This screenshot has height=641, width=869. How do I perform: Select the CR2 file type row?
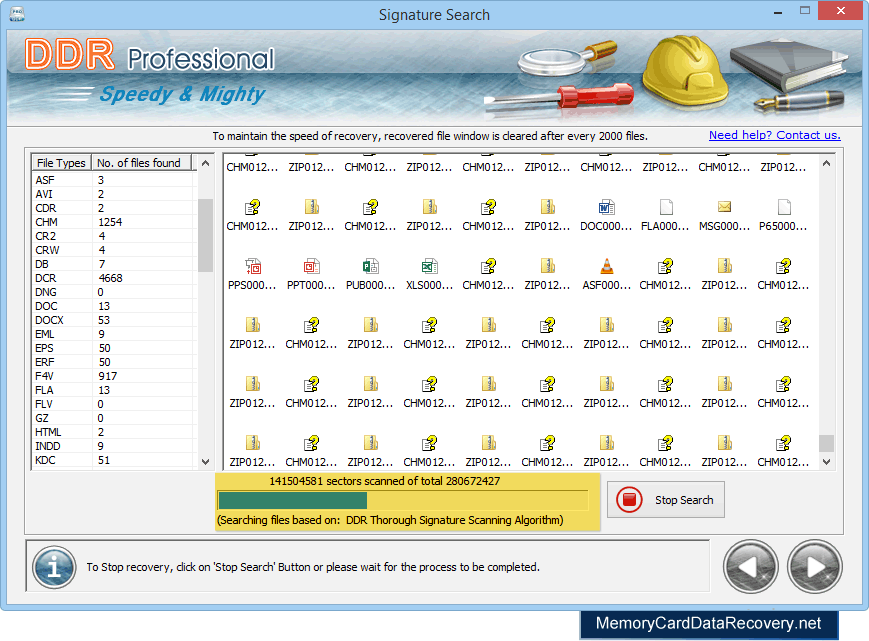point(114,236)
